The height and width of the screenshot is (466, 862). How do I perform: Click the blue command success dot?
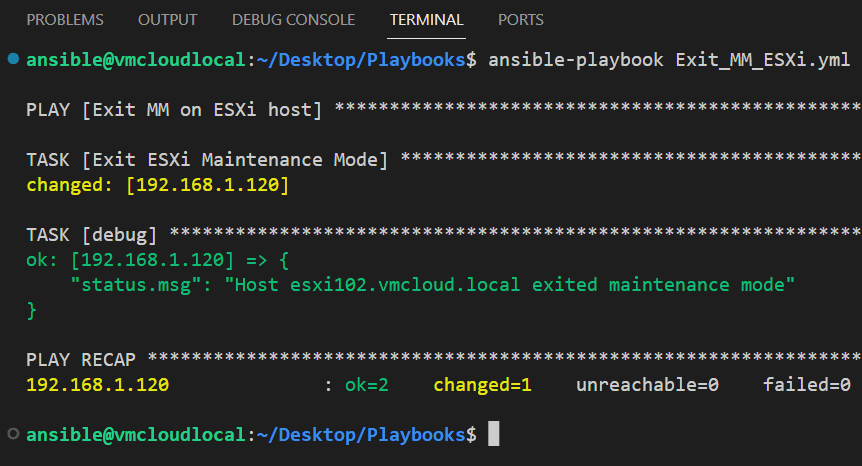pos(12,59)
